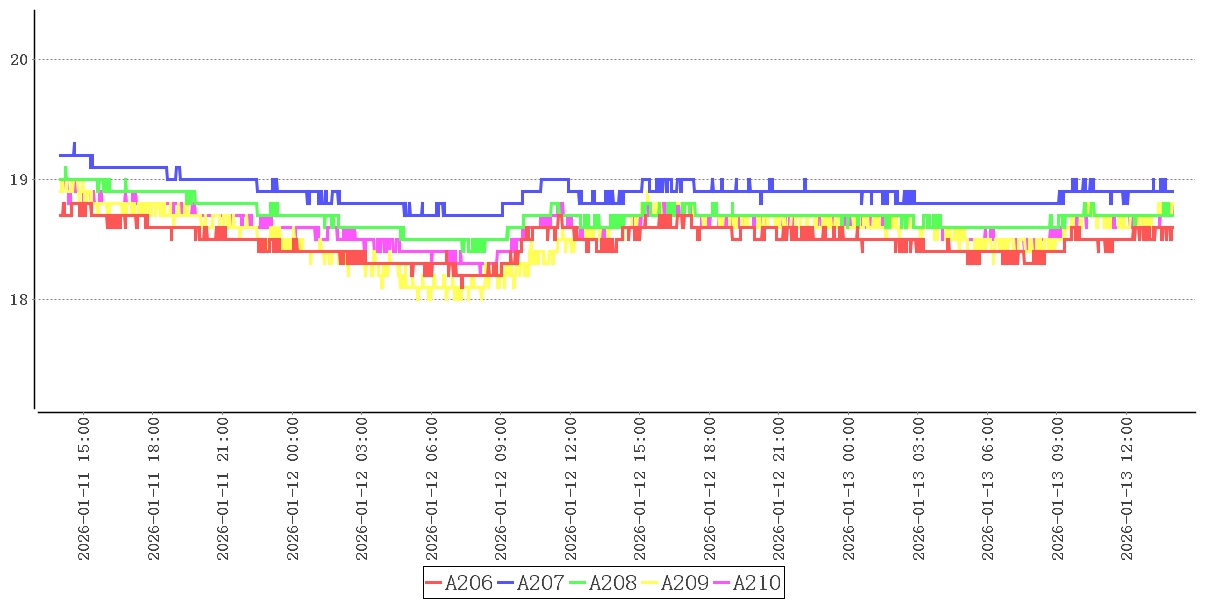Toggle the A207 series legend label

[540, 583]
